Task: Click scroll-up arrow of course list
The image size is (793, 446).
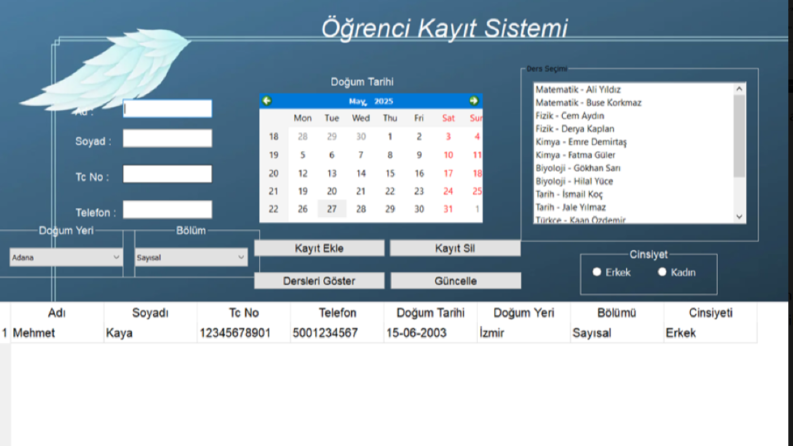Action: click(x=739, y=89)
